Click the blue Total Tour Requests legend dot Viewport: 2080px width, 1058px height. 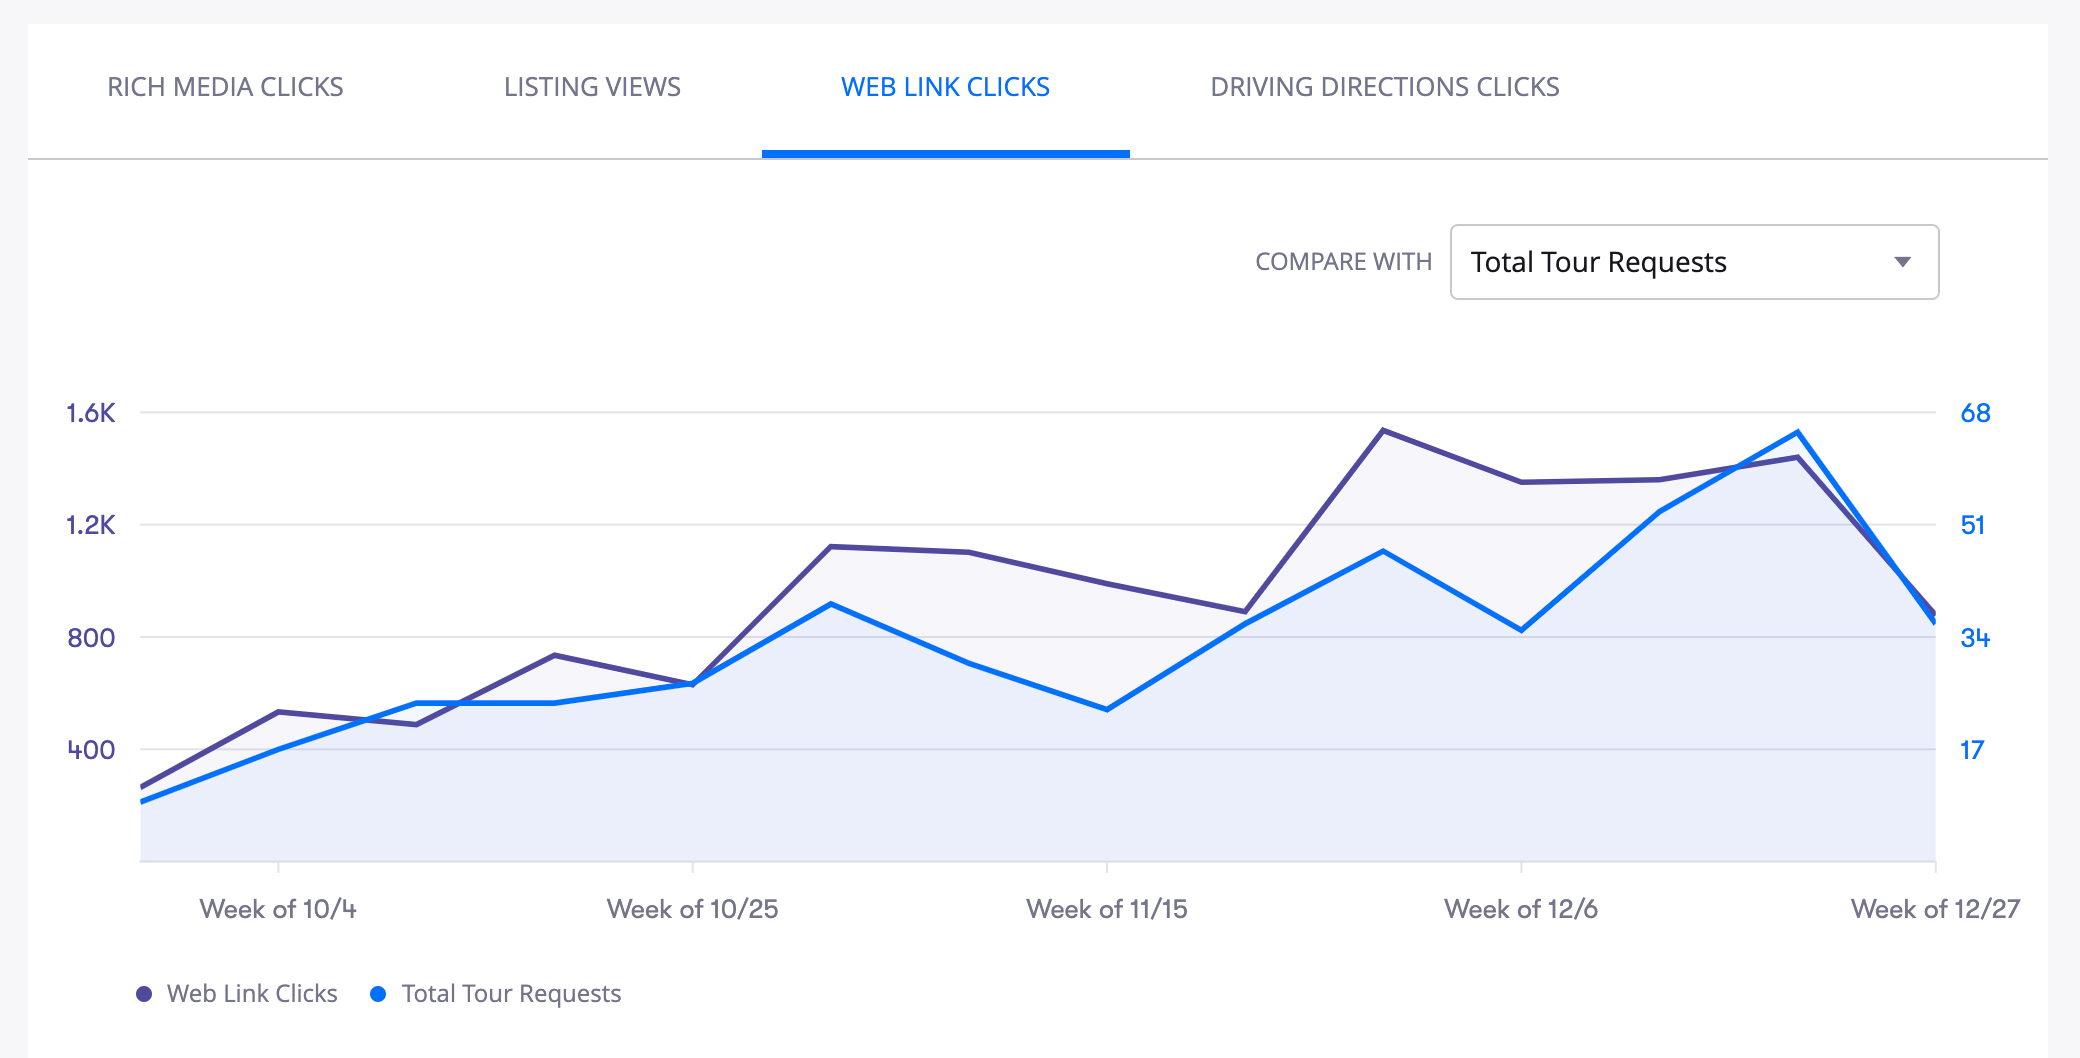point(378,994)
